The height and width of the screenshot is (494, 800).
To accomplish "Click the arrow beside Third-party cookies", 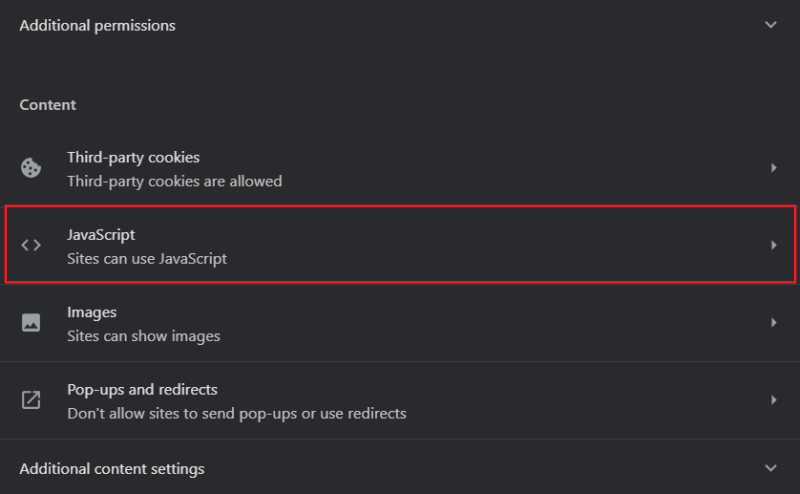I will 773,168.
